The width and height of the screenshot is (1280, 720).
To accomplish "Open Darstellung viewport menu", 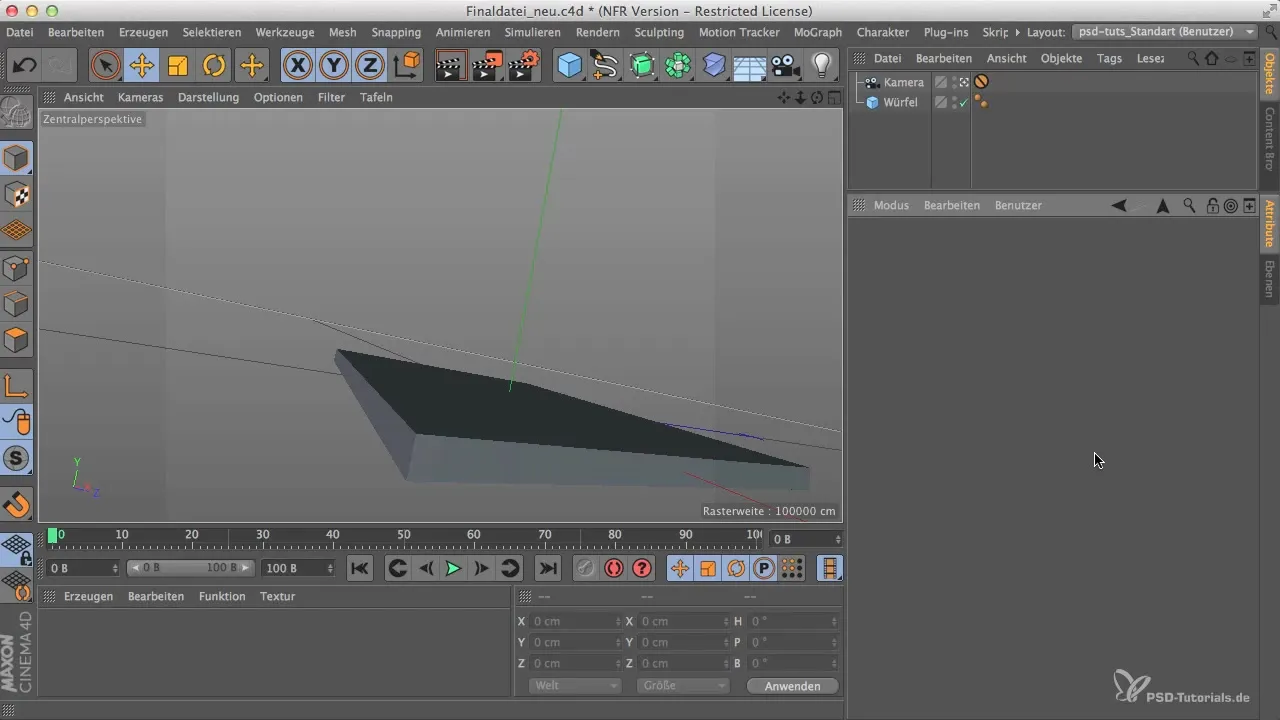I will (208, 97).
